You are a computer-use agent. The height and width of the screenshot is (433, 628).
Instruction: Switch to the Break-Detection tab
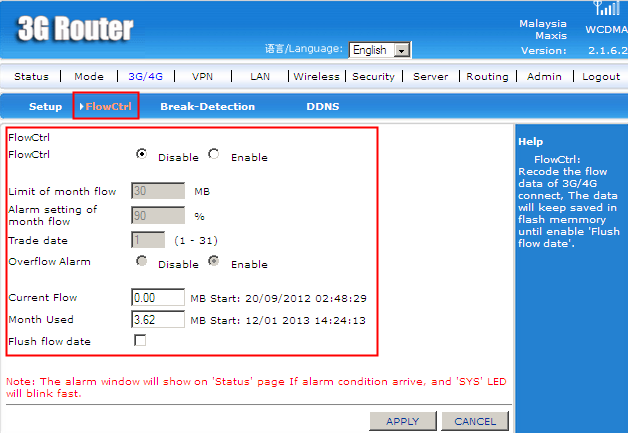click(x=207, y=106)
